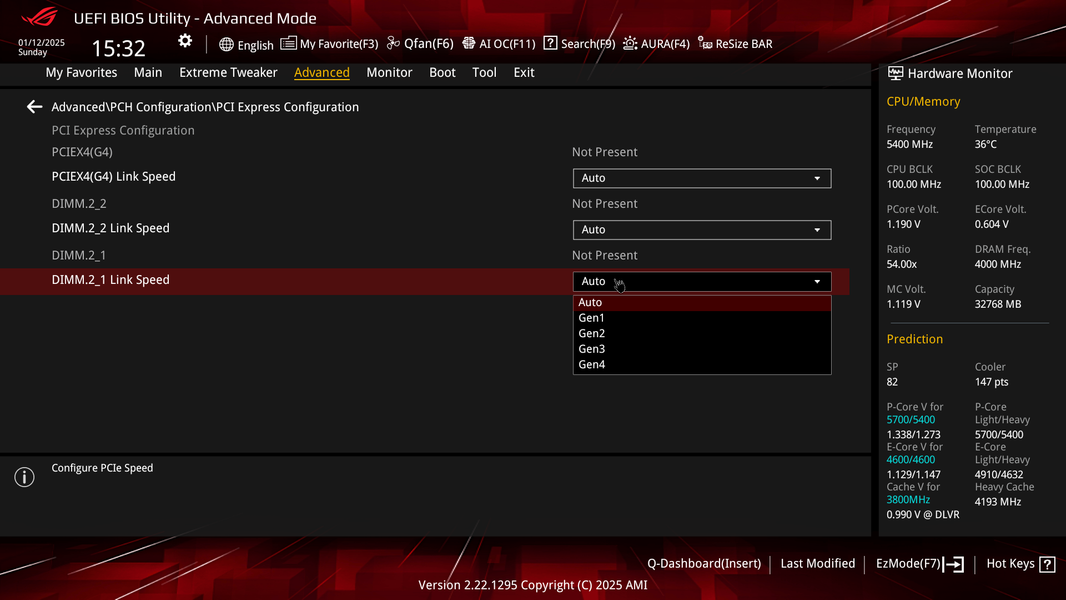1066x600 pixels.
Task: Click the Hardware Monitor screen icon
Action: pos(895,73)
